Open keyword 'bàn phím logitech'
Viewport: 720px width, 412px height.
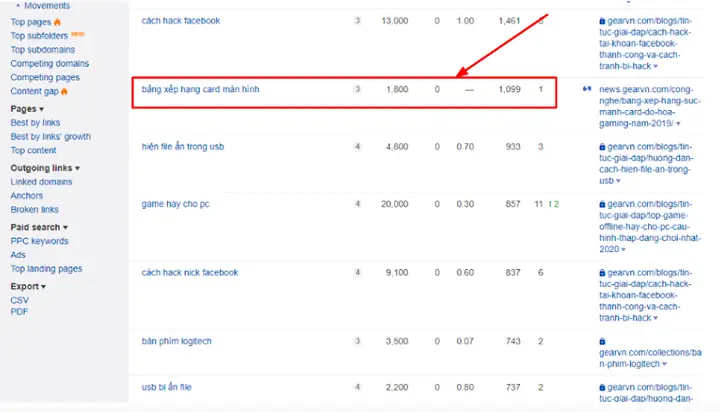(x=176, y=341)
